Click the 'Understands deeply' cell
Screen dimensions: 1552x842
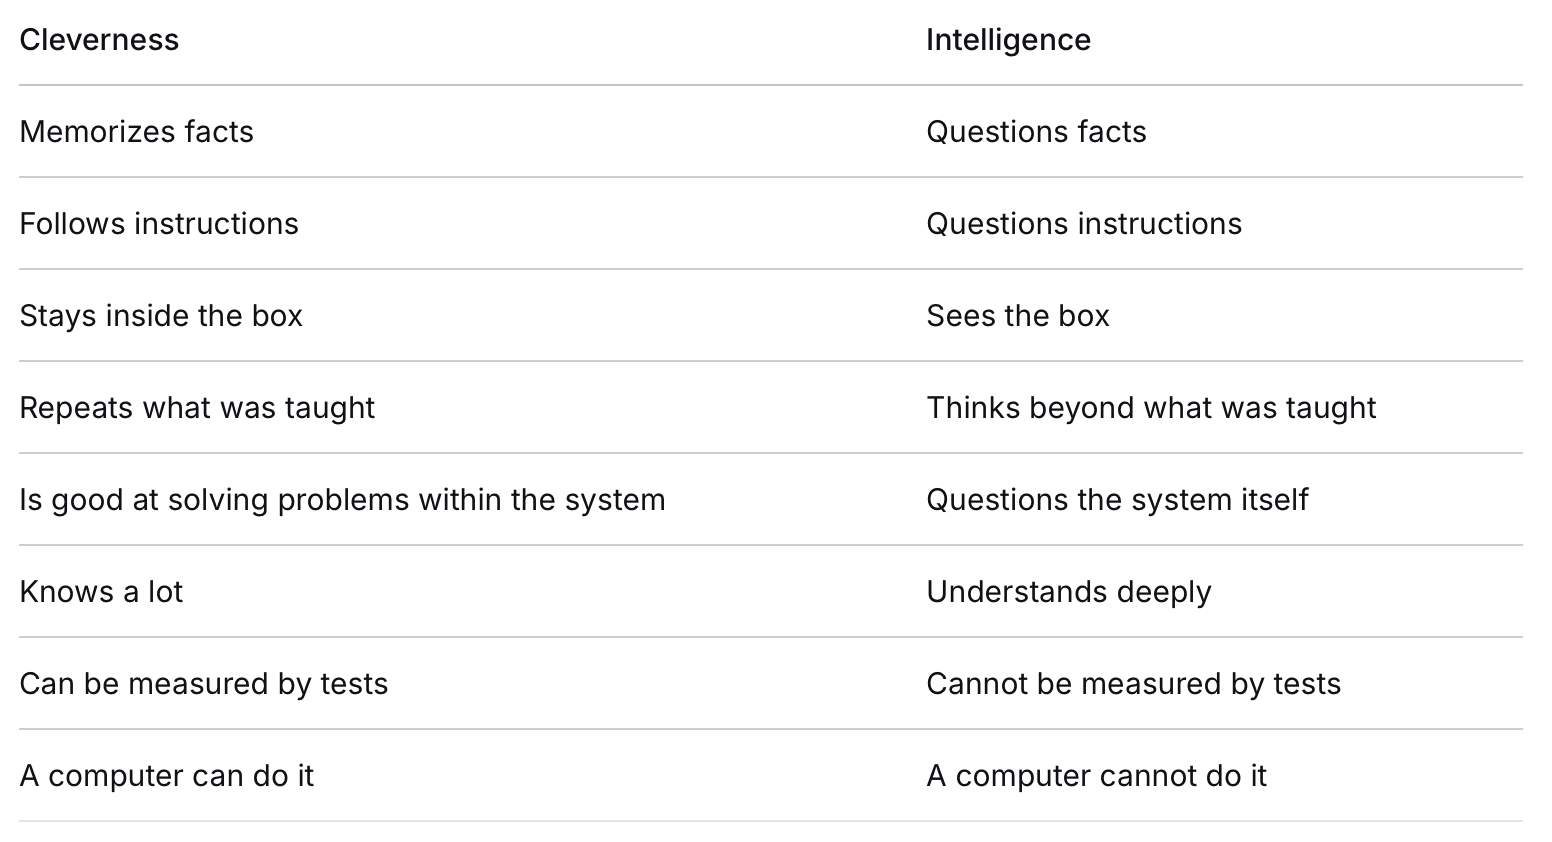coord(1069,592)
